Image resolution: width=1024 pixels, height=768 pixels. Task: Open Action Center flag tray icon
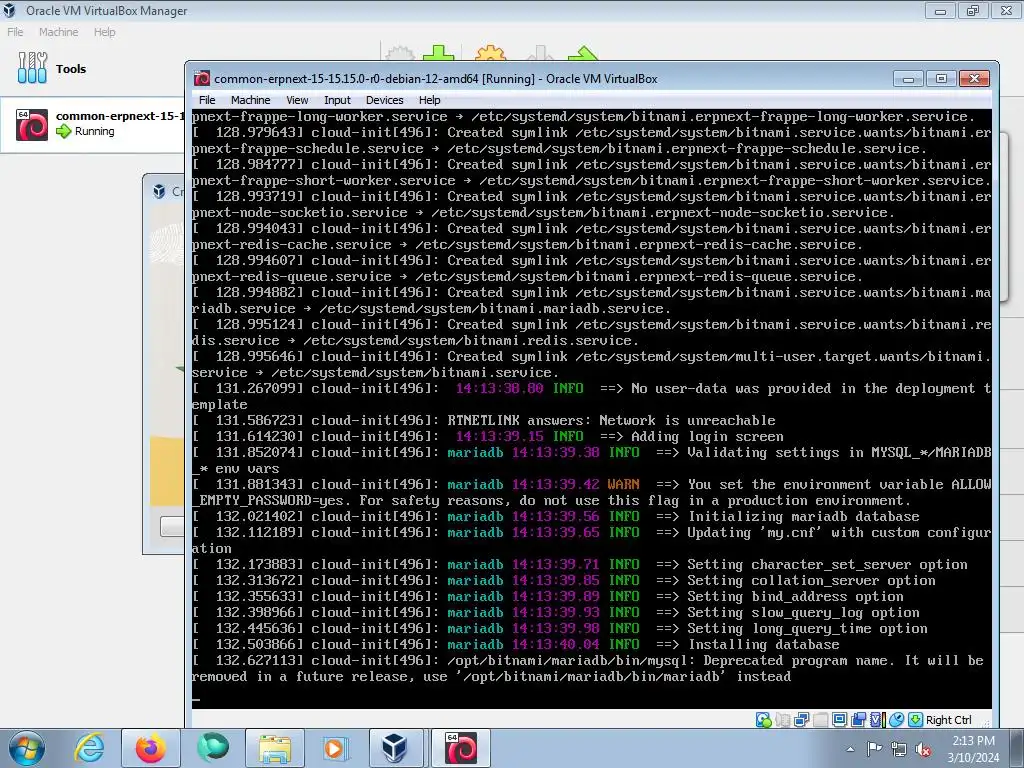(x=874, y=749)
